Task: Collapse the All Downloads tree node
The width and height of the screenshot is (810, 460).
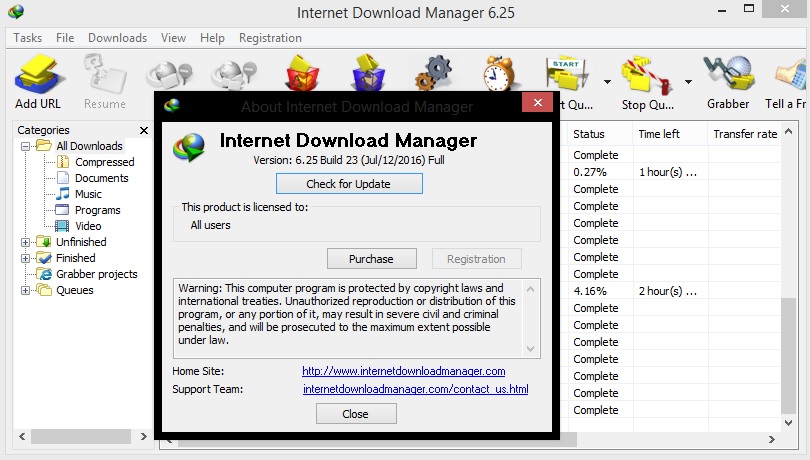Action: (x=25, y=146)
